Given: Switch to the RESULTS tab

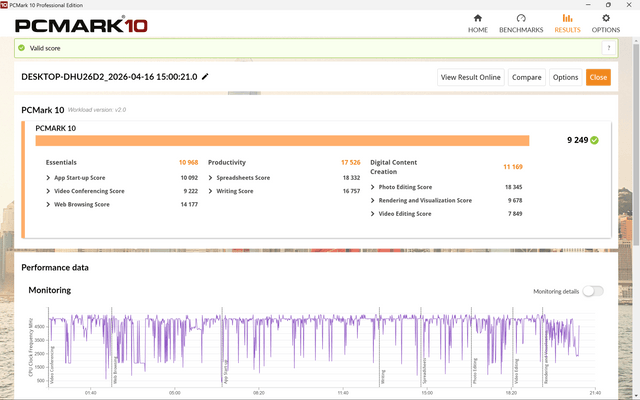Looking at the screenshot, I should pyautogui.click(x=567, y=24).
